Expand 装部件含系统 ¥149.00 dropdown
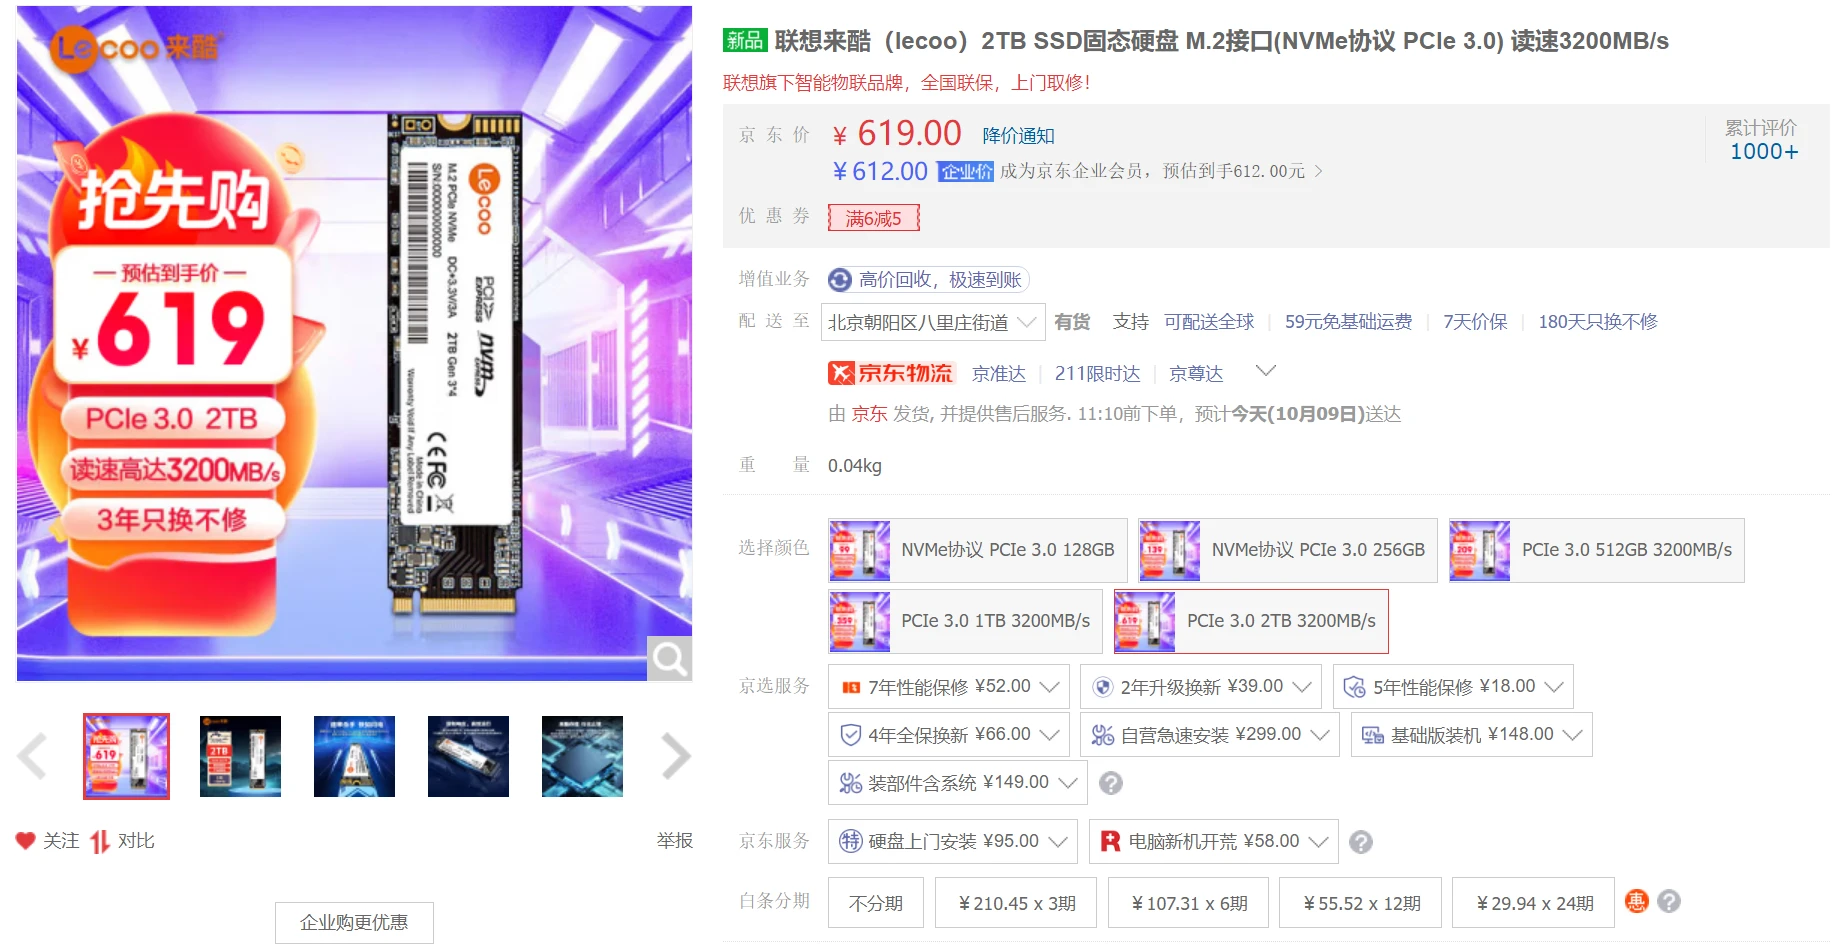This screenshot has height=951, width=1833. click(957, 783)
